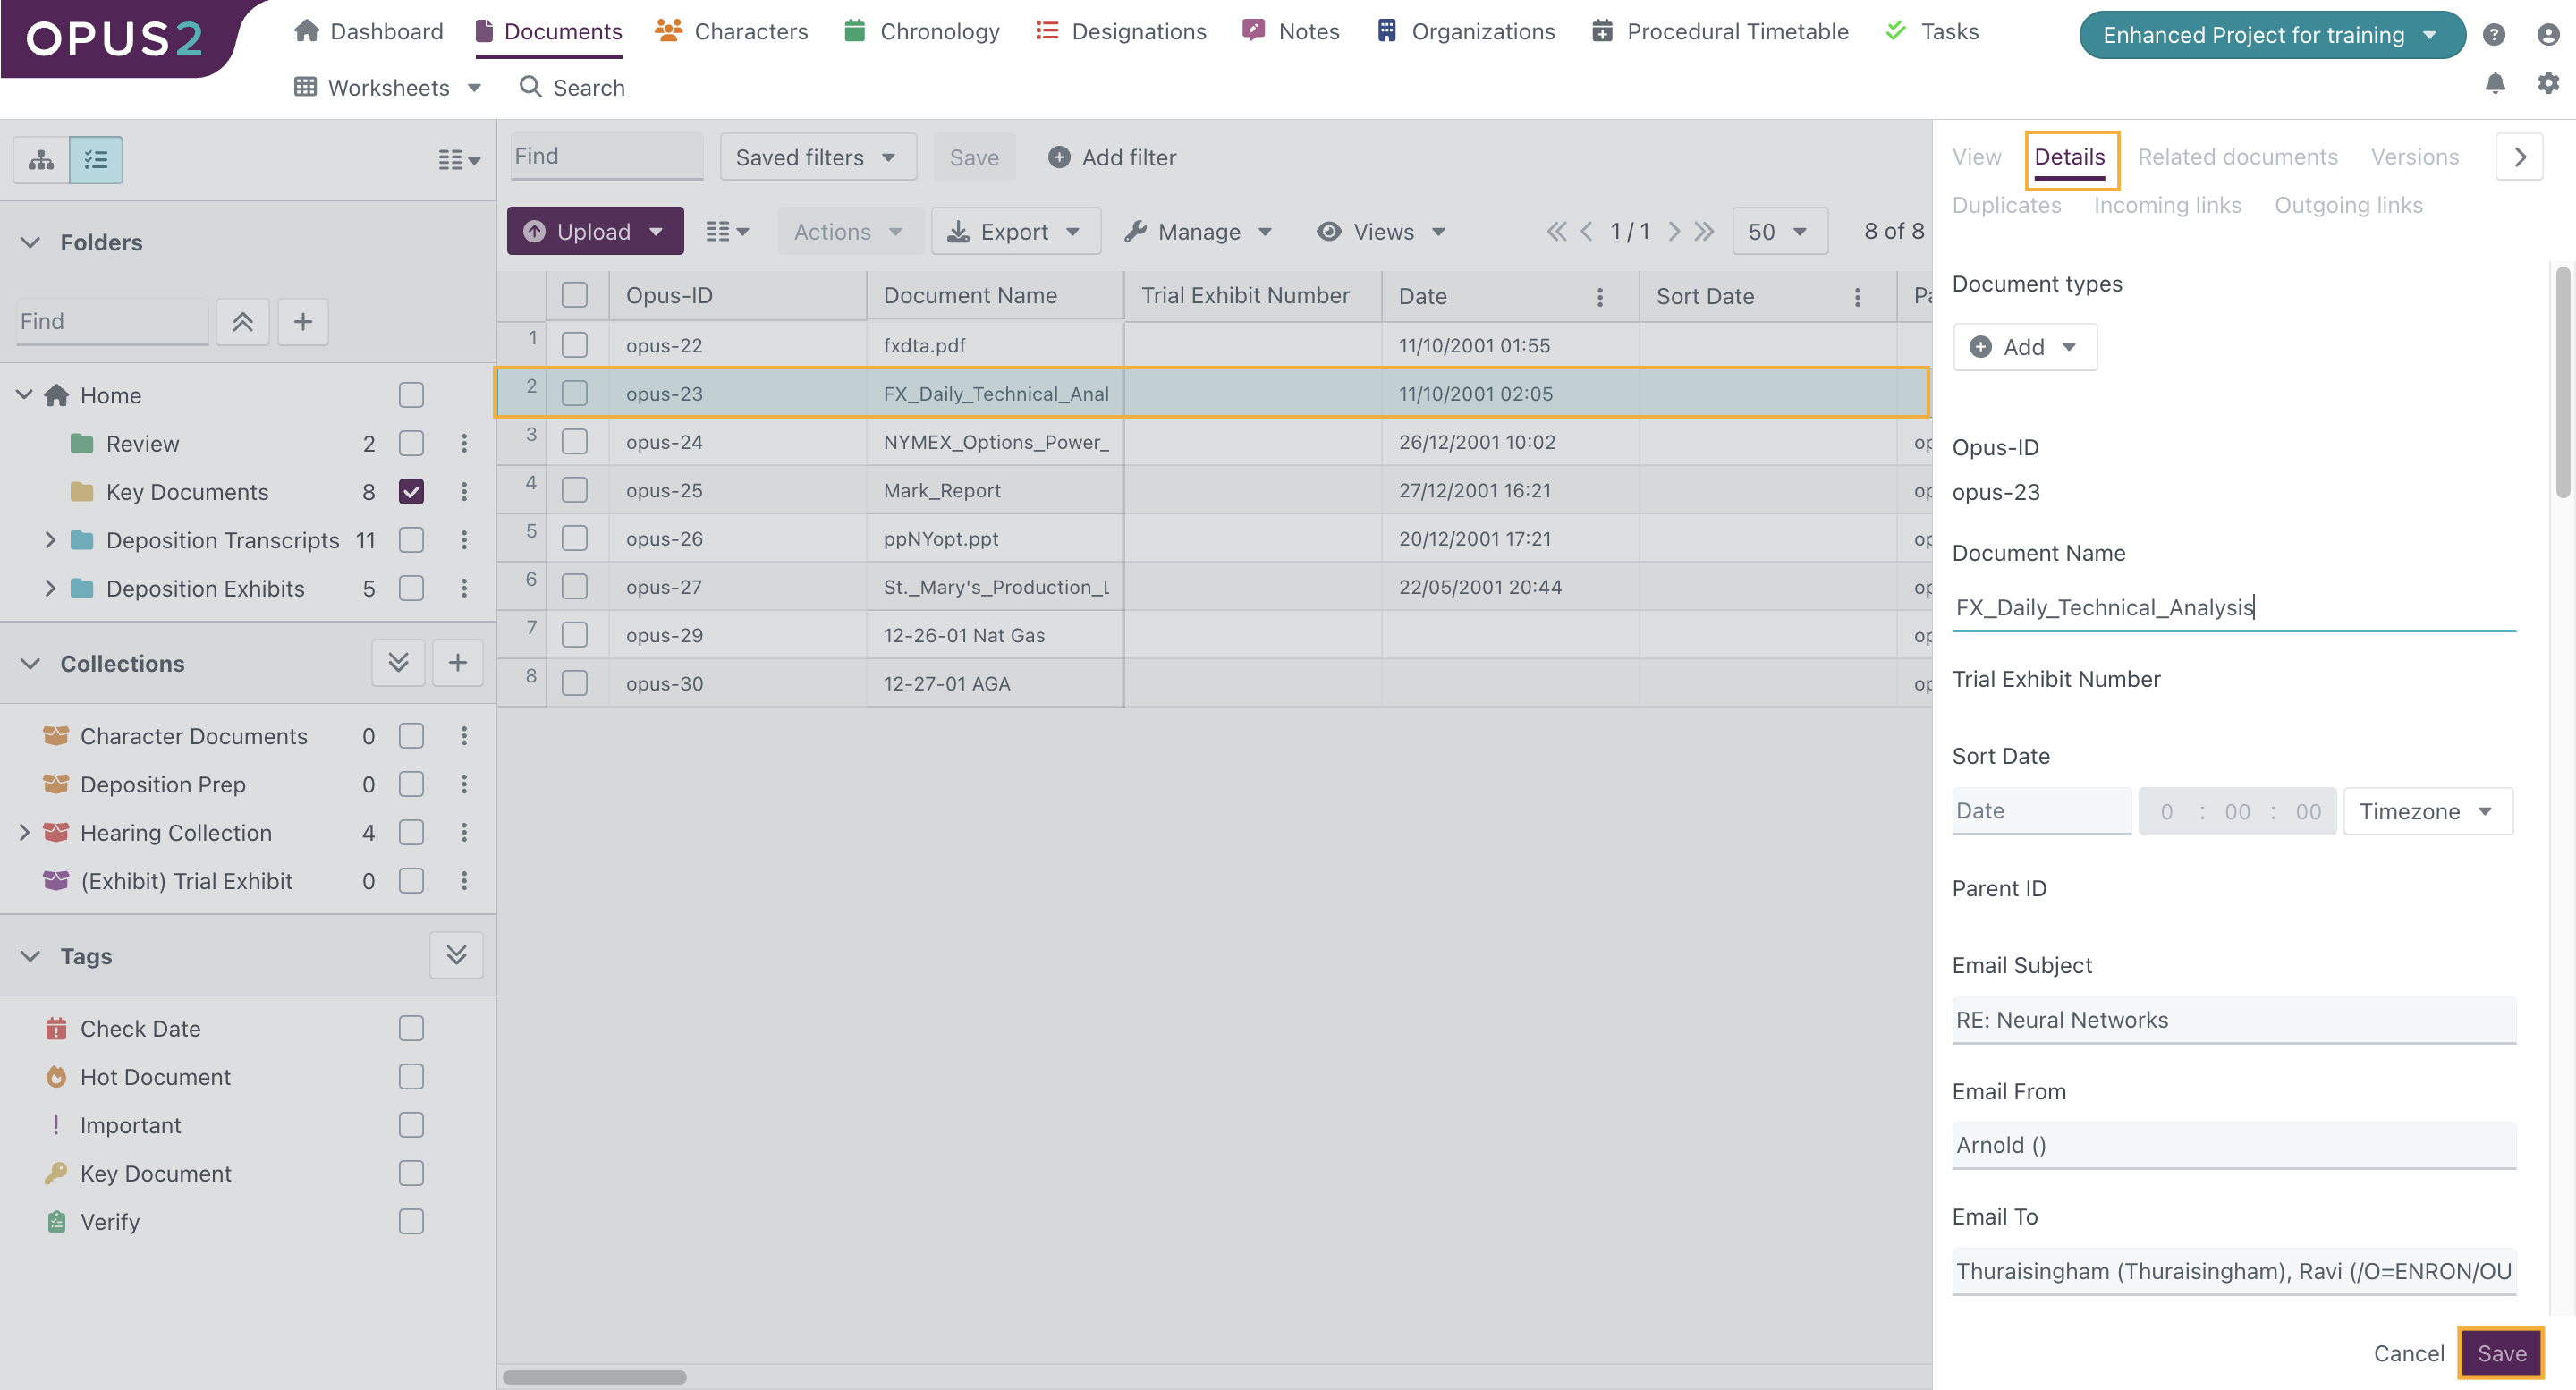Click the purple Save button in details panel

click(x=2501, y=1353)
